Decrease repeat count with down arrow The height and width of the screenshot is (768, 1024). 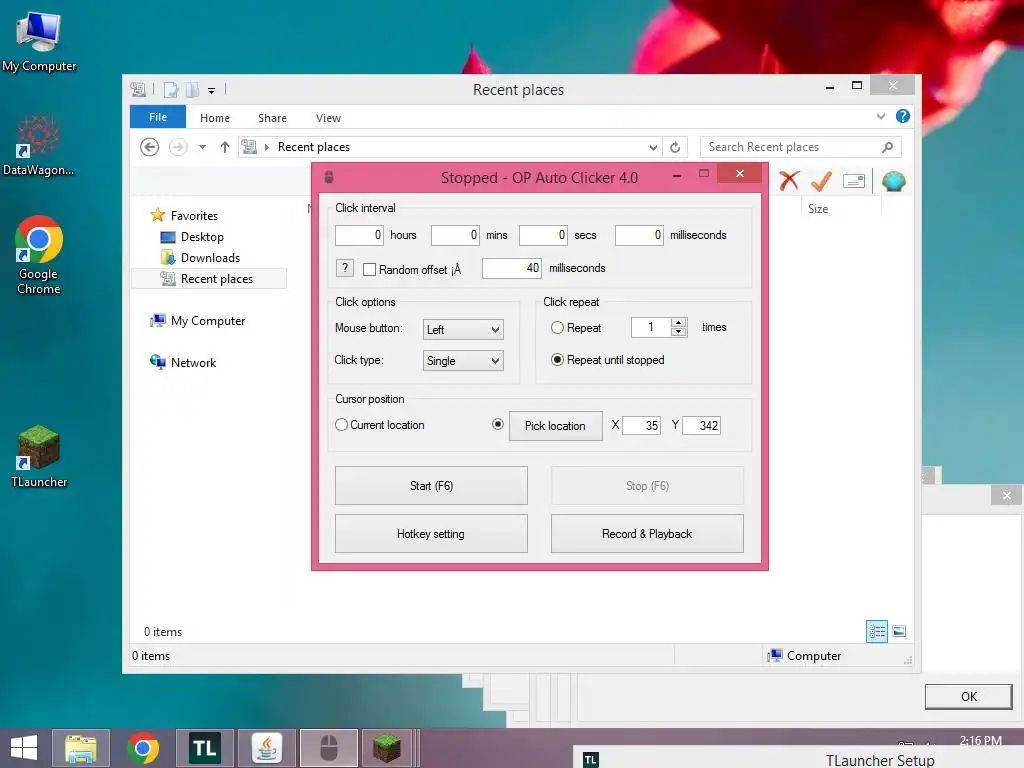tap(679, 332)
